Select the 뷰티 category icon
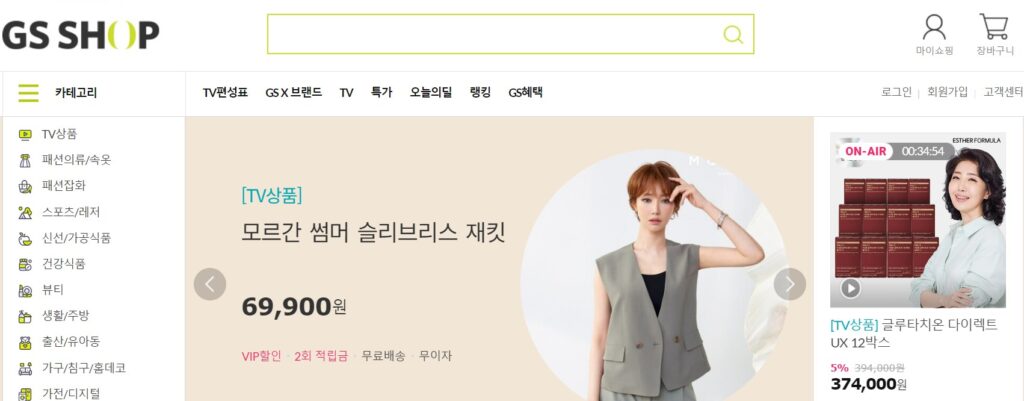 tap(25, 291)
